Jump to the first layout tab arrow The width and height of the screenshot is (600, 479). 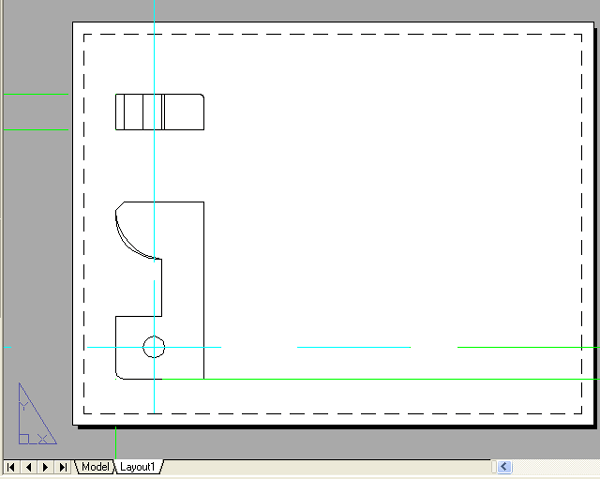[x=12, y=467]
